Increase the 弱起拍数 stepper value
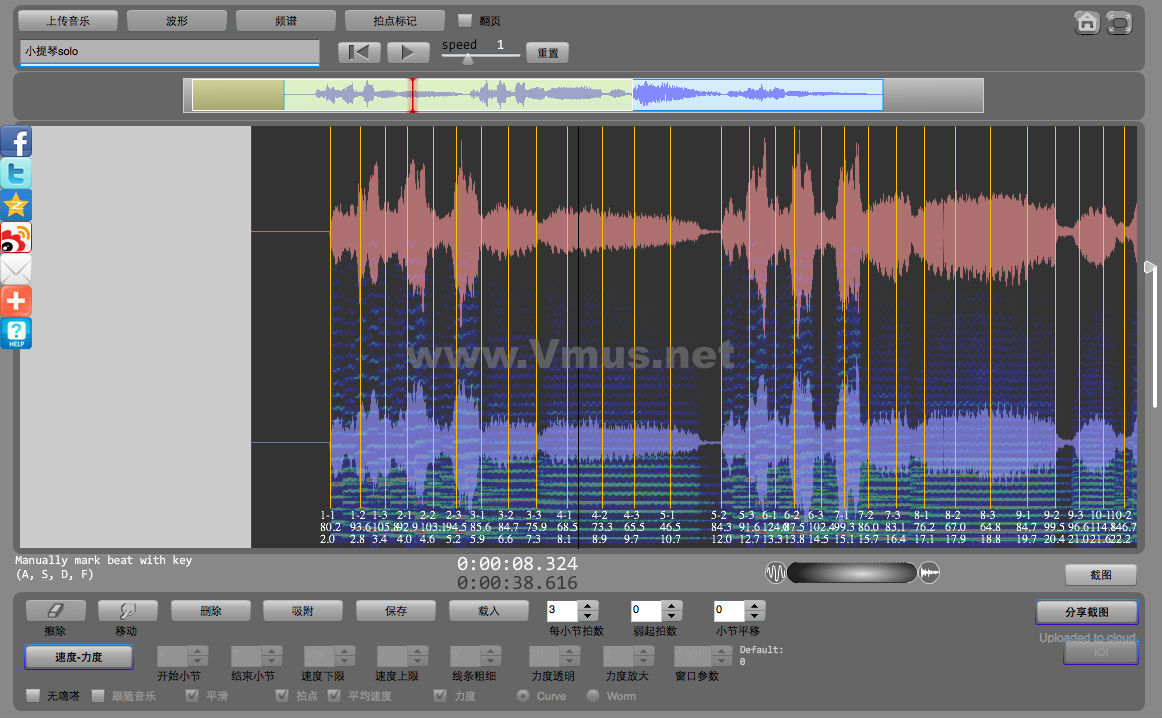Viewport: 1162px width, 718px height. coord(672,605)
